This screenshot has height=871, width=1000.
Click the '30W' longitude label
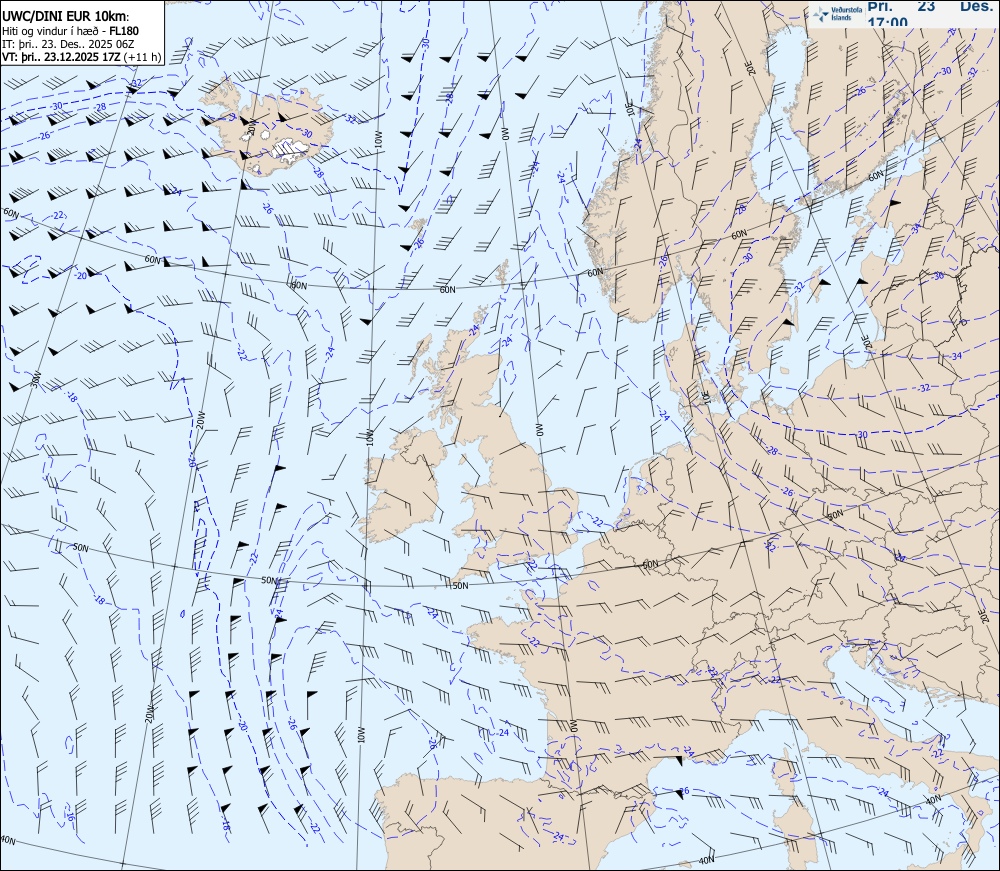(36, 379)
